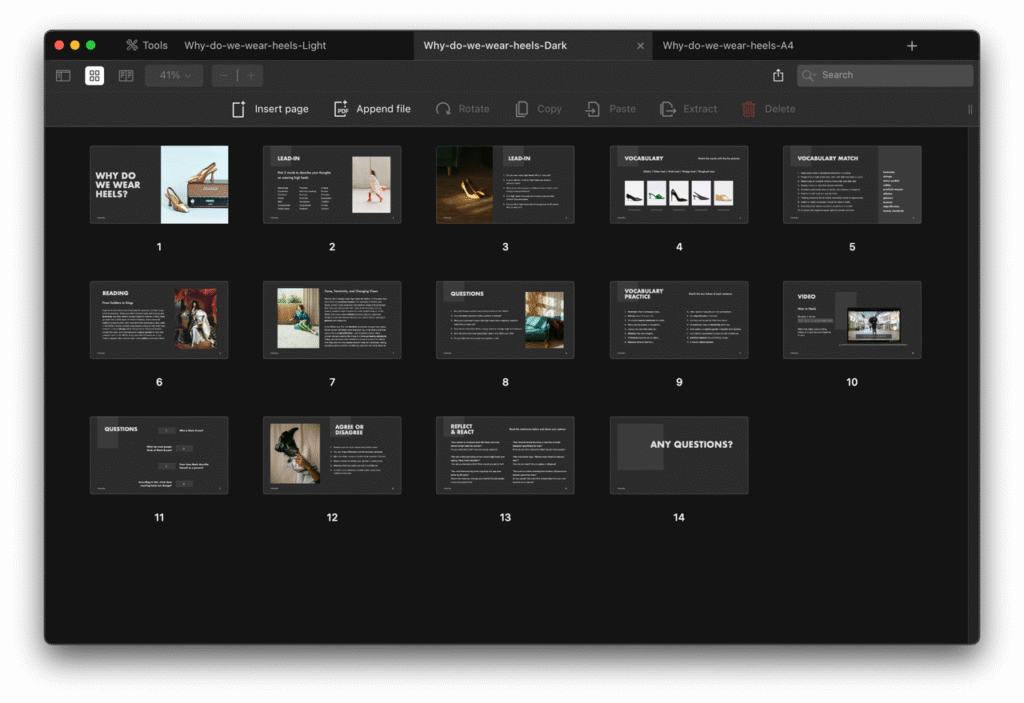Open the Tools menu
The image size is (1024, 703).
point(146,45)
